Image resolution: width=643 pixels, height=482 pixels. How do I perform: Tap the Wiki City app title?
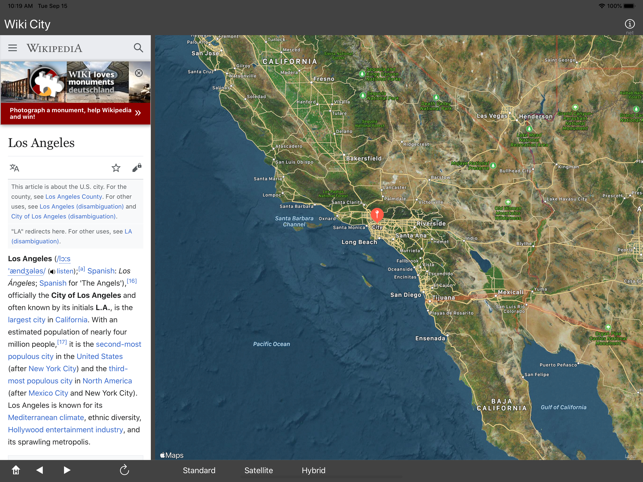27,24
